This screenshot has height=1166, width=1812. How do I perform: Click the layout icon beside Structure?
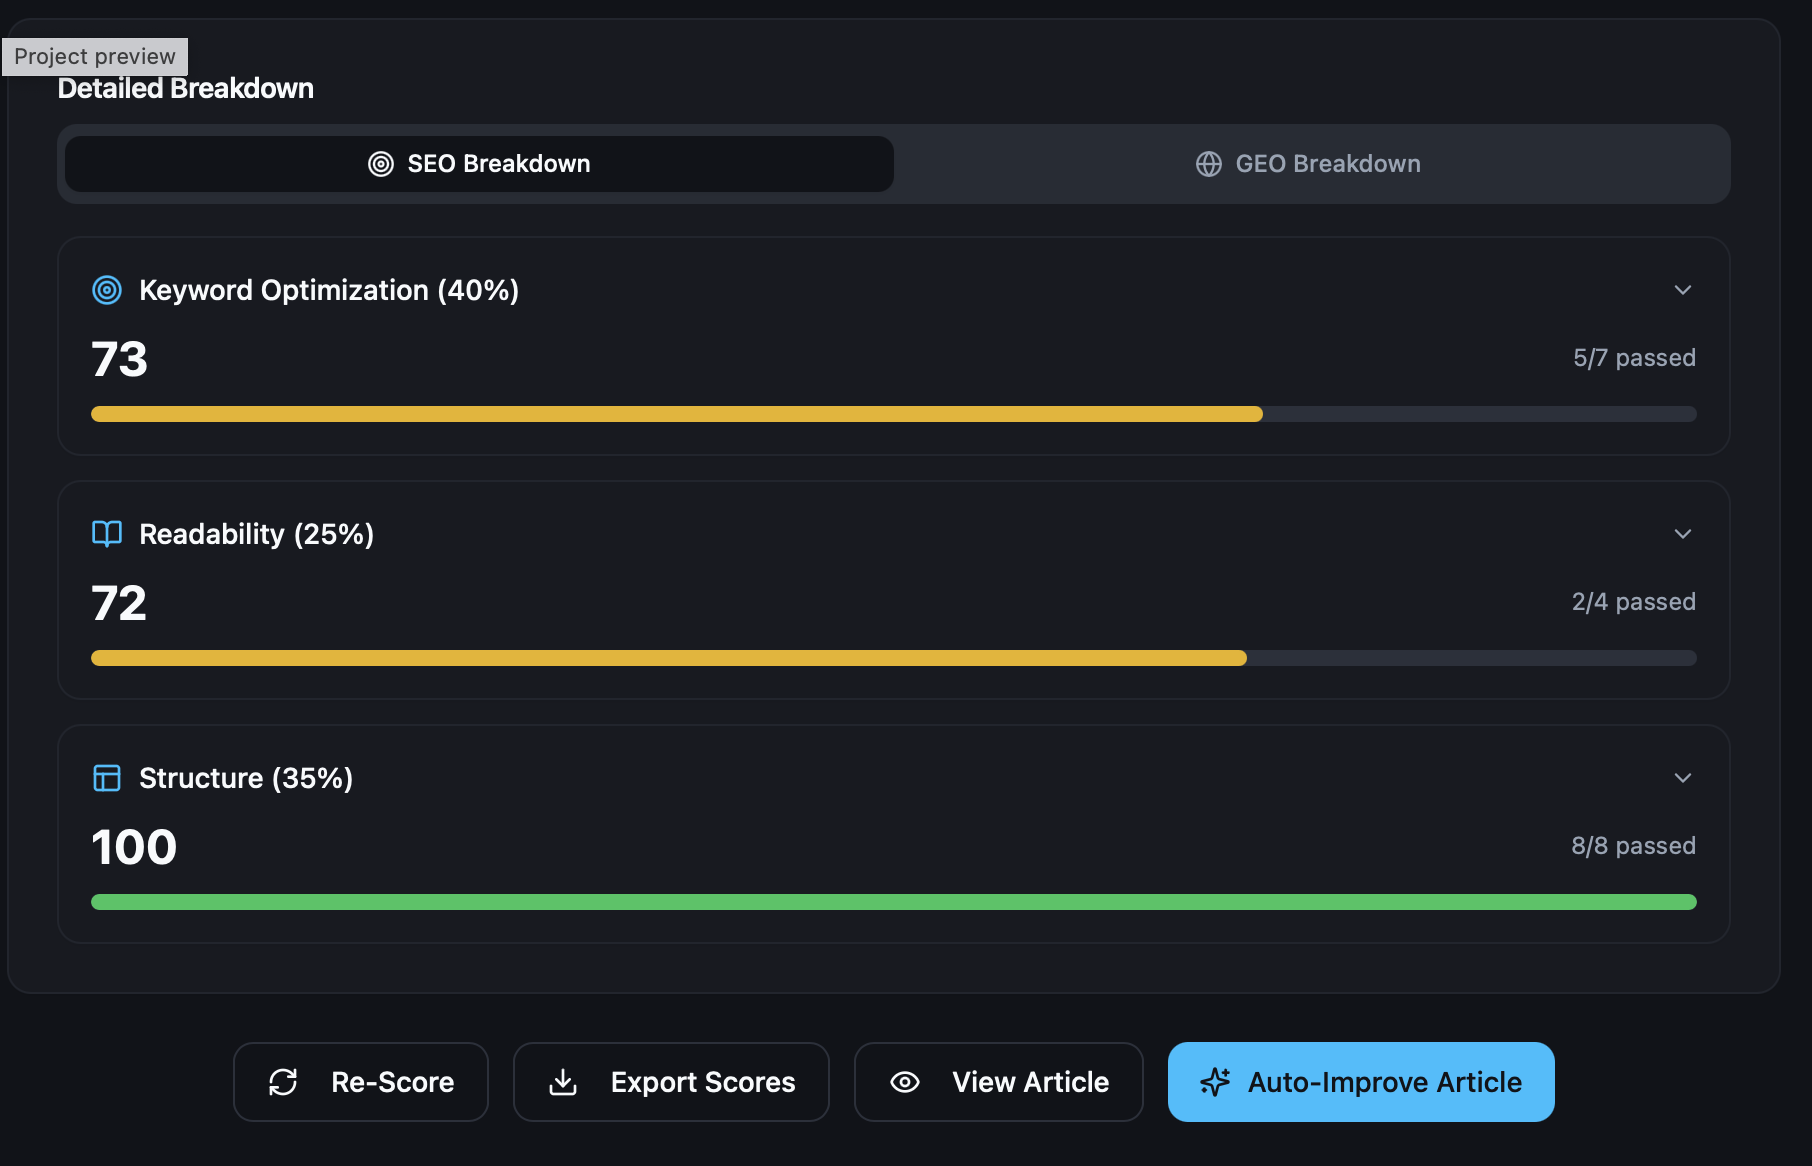point(107,778)
